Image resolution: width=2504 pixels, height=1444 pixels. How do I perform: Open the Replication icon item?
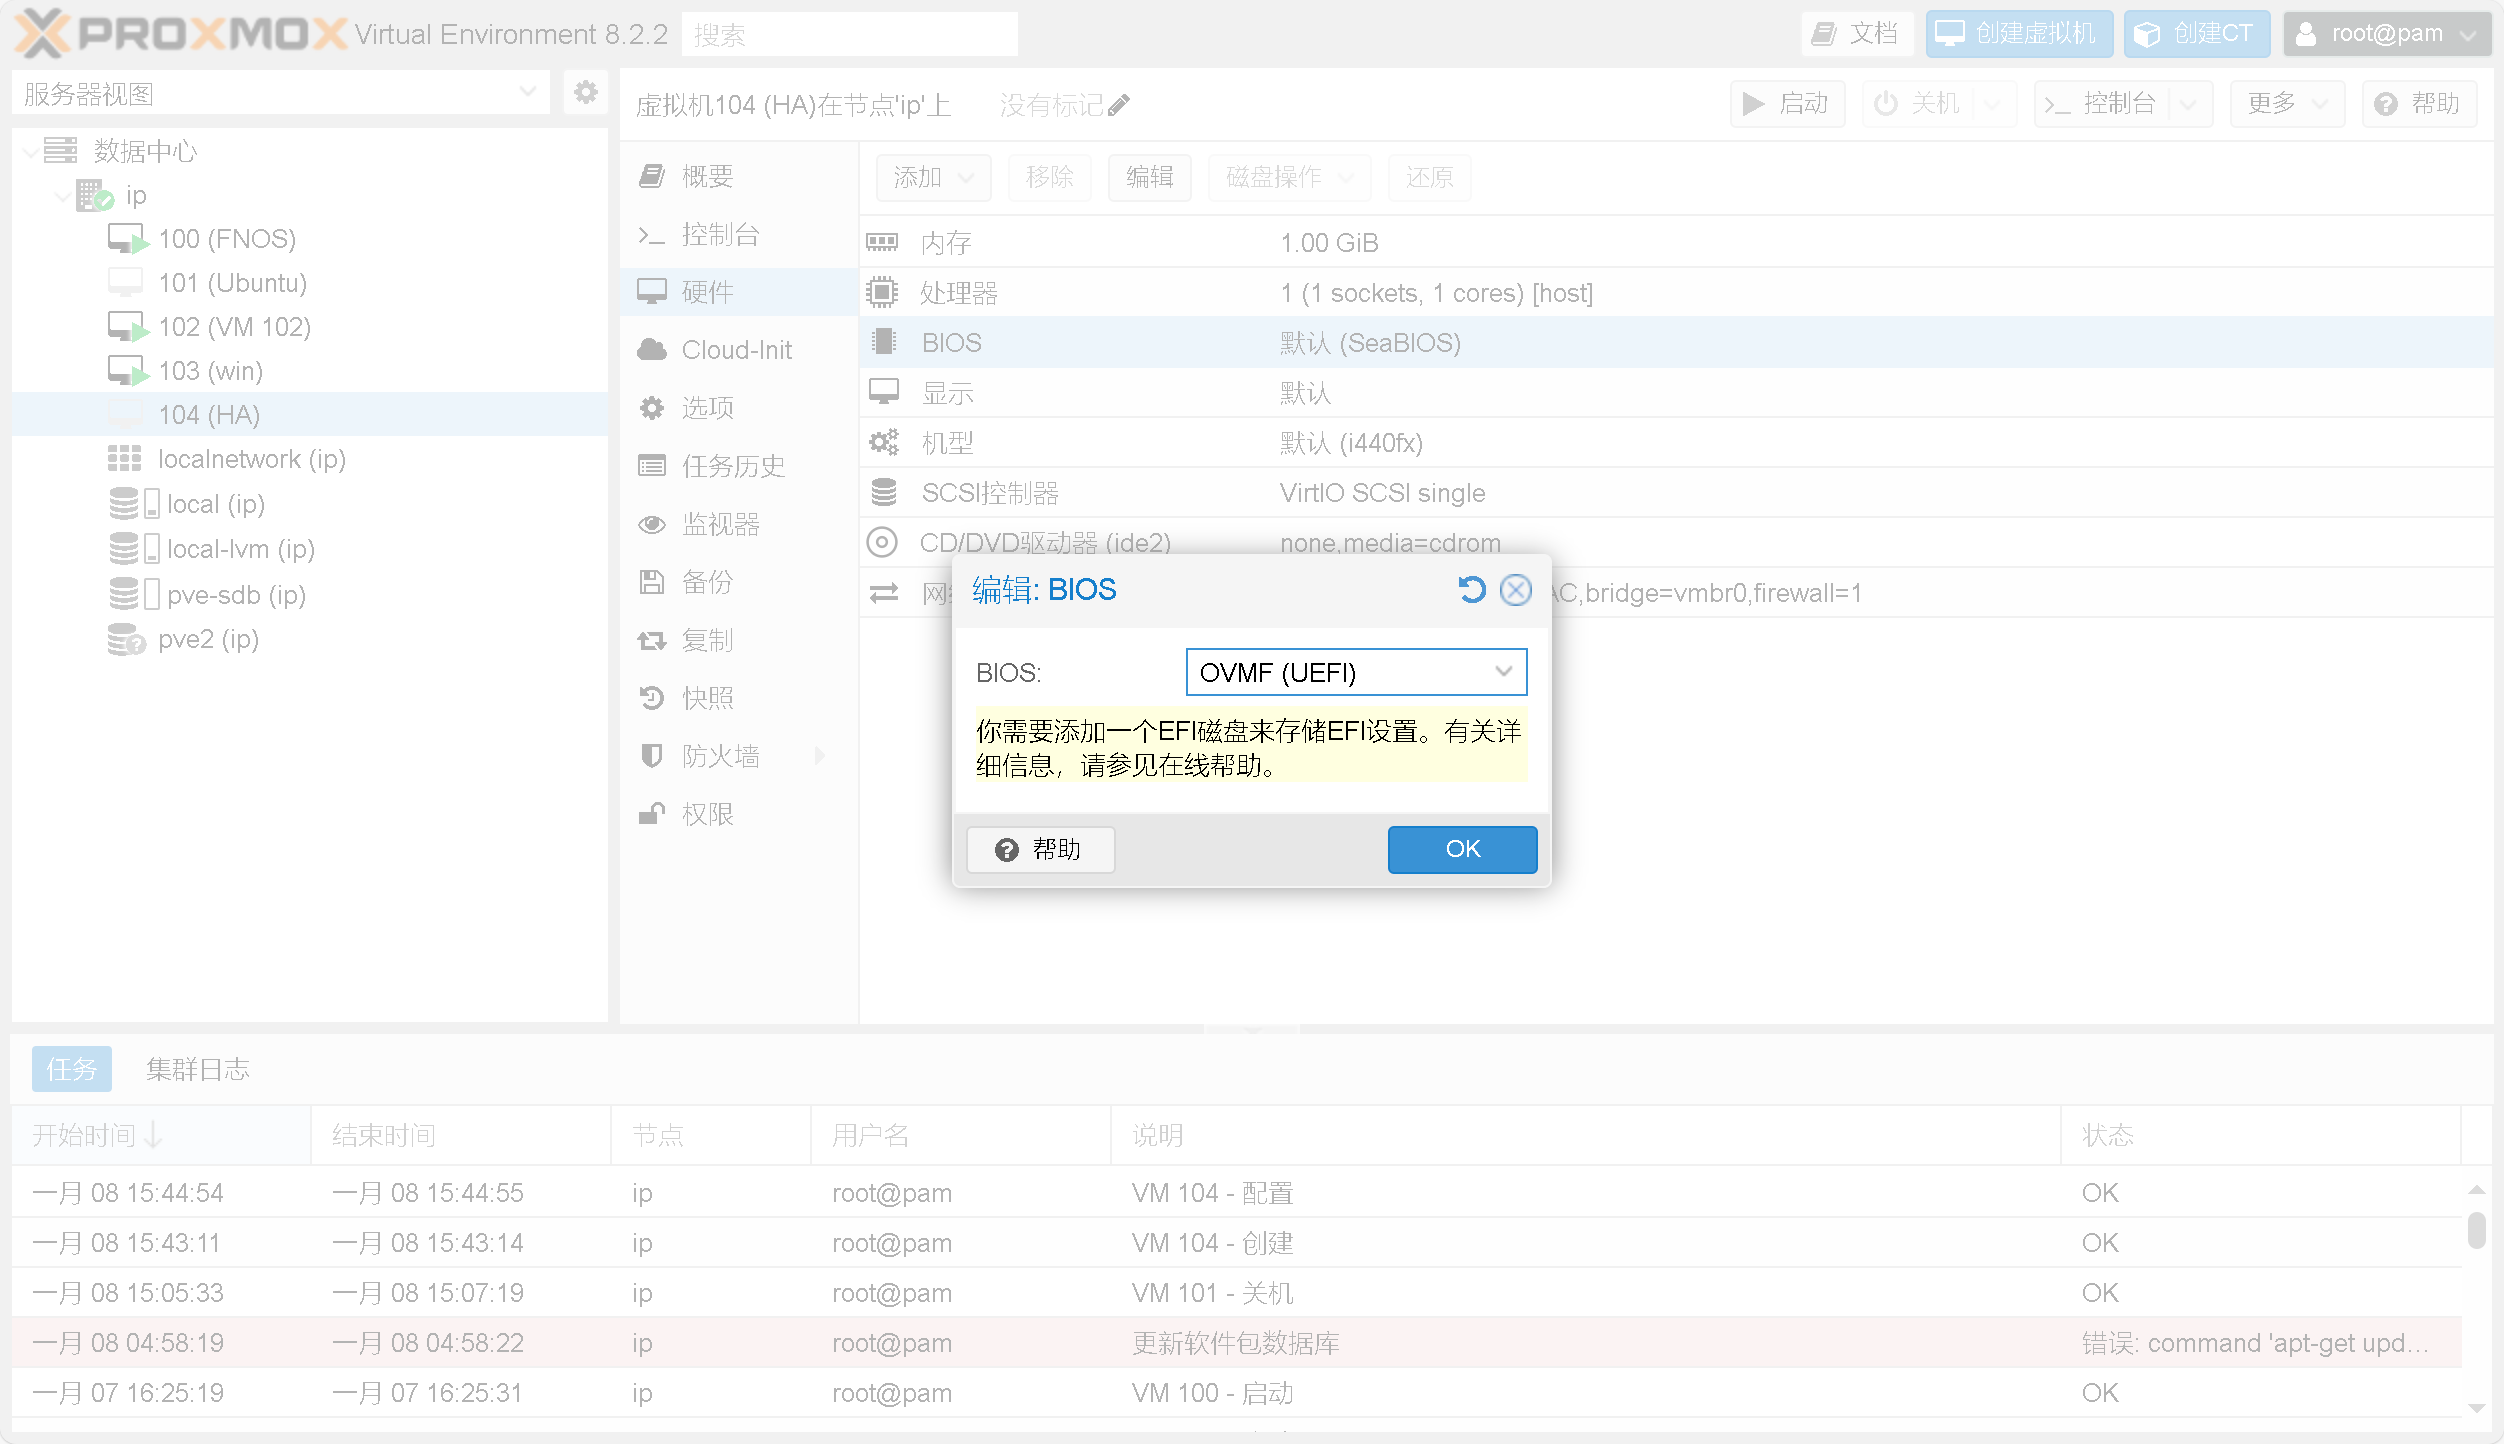pos(652,640)
